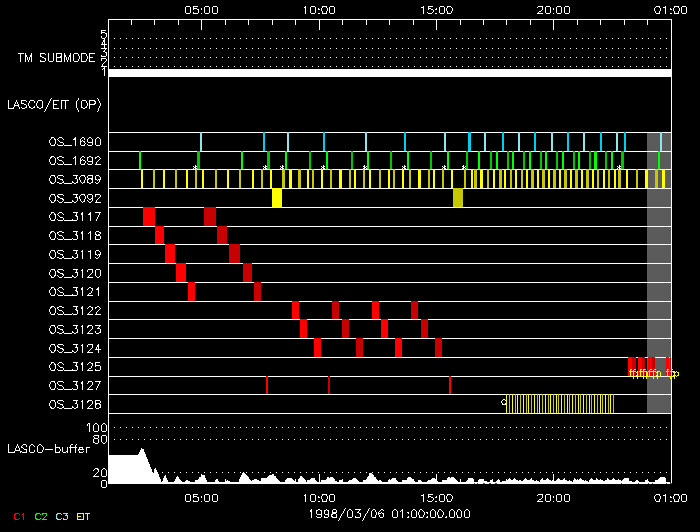Click the 1998/03/06 date label below the axis
This screenshot has width=700, height=532.
coord(388,513)
